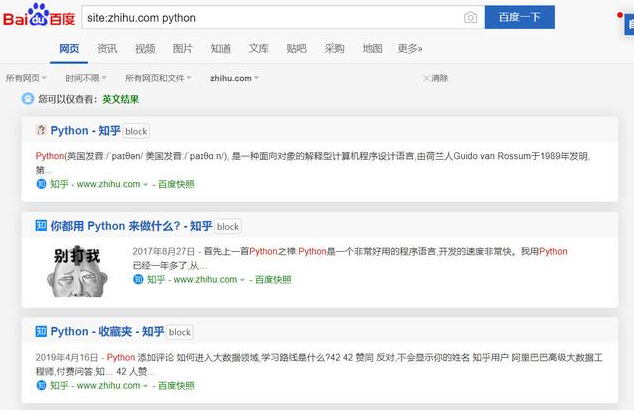Click blue 知 icon in 收藏夹 result source line

tap(41, 385)
